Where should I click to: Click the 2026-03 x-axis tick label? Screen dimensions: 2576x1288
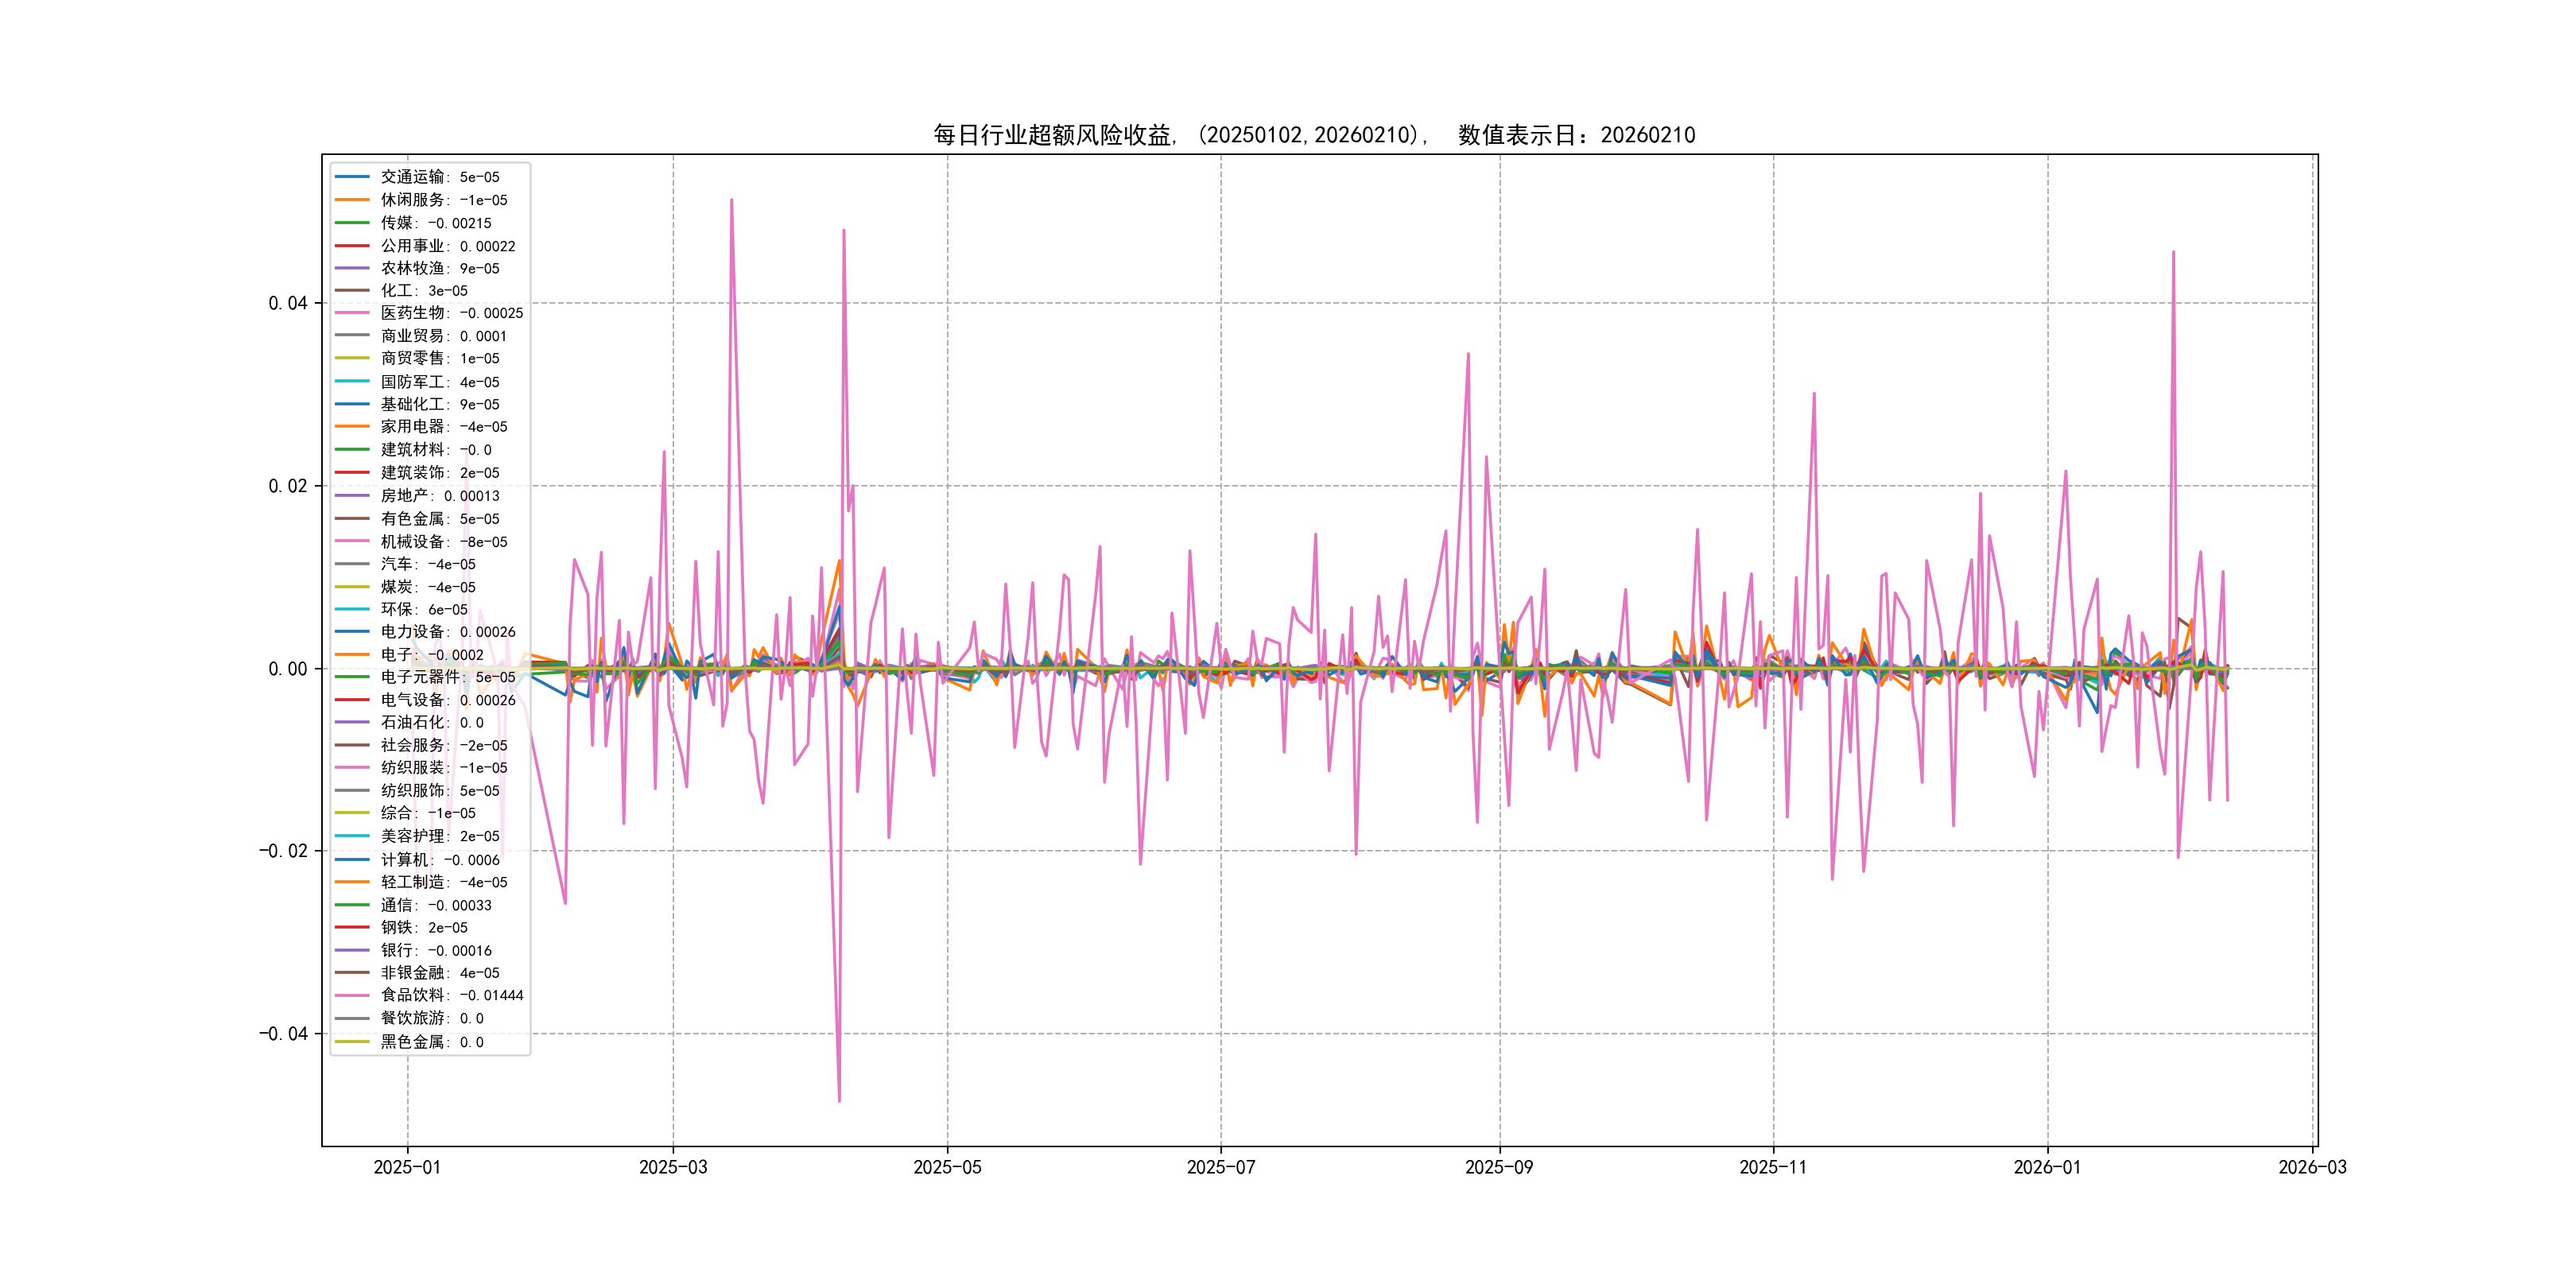2312,1167
